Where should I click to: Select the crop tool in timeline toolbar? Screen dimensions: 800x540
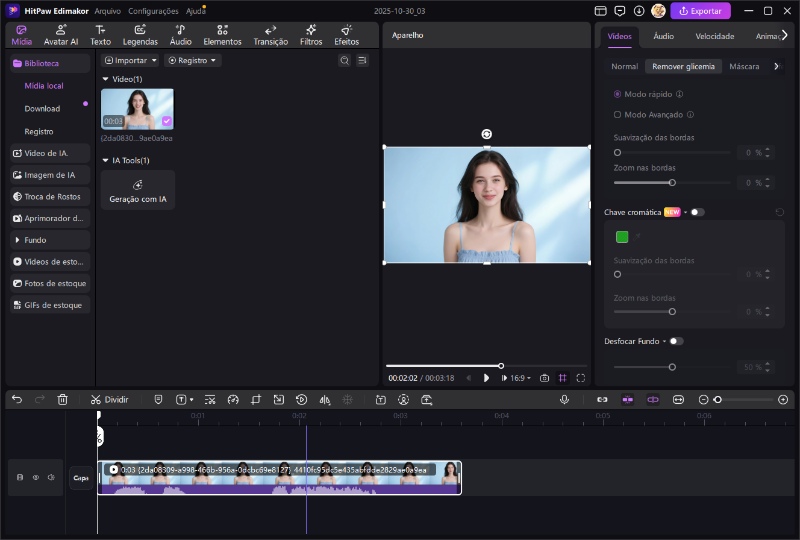[x=255, y=399]
